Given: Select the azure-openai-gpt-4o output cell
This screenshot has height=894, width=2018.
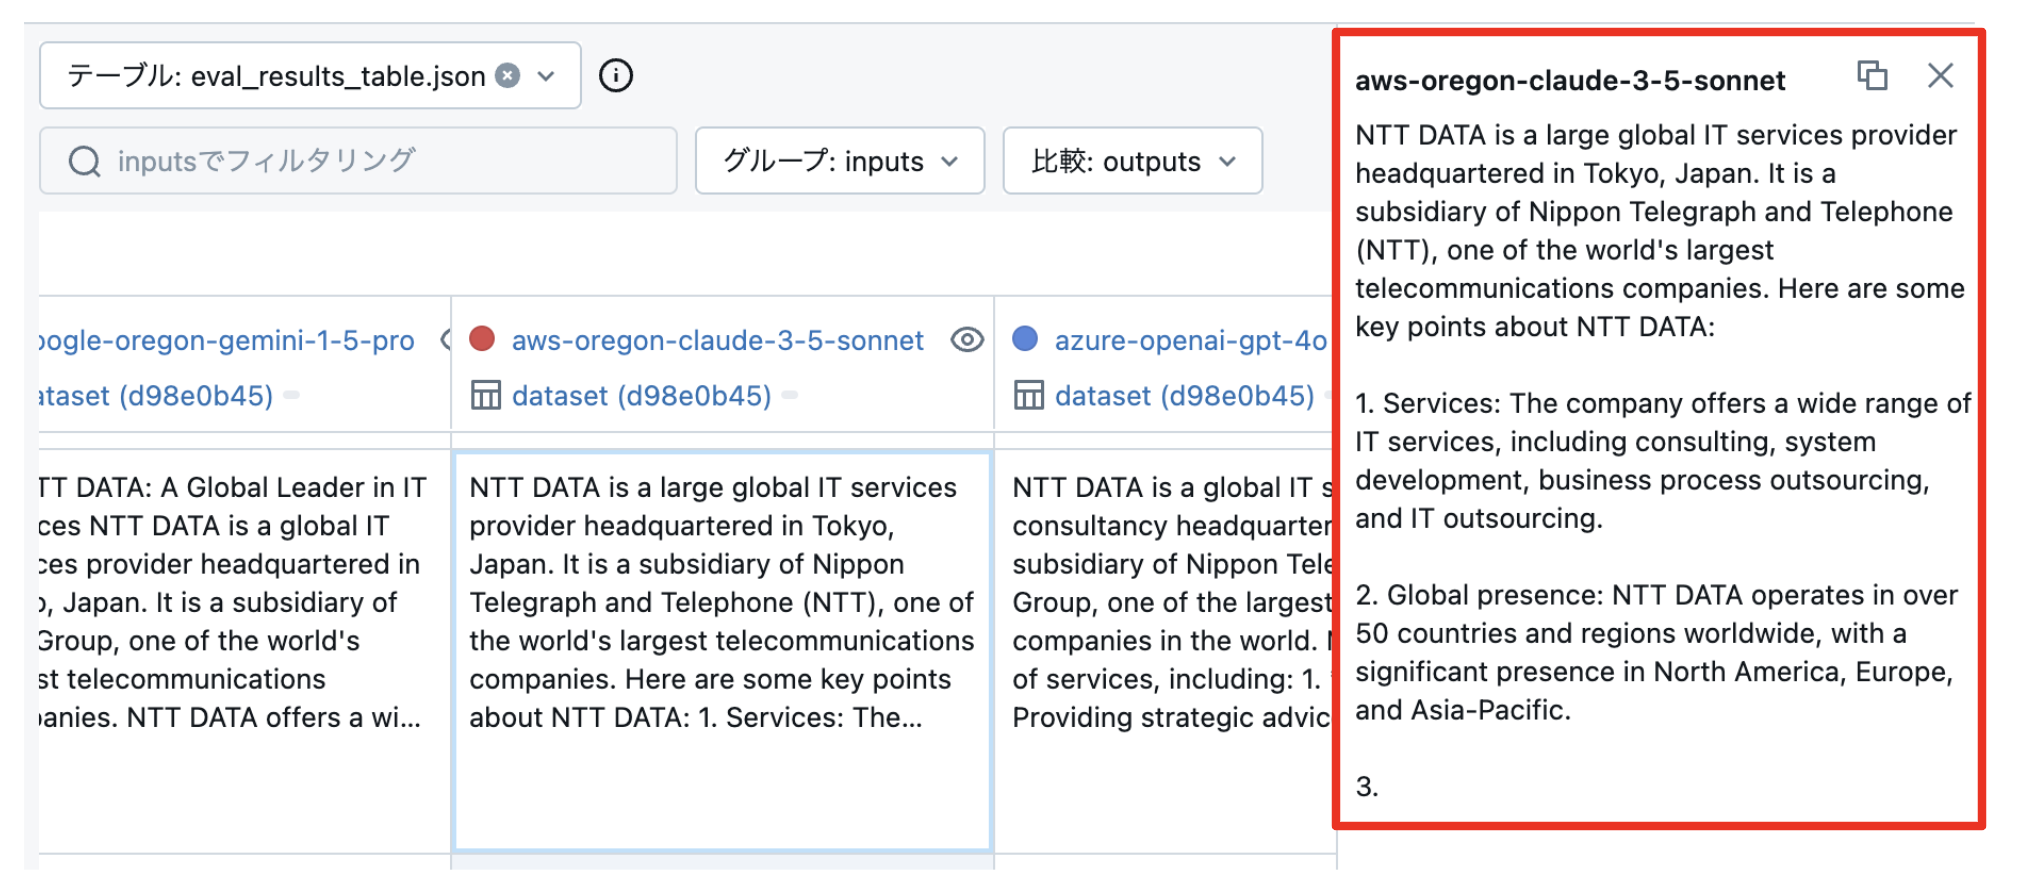Looking at the screenshot, I should tap(1166, 651).
